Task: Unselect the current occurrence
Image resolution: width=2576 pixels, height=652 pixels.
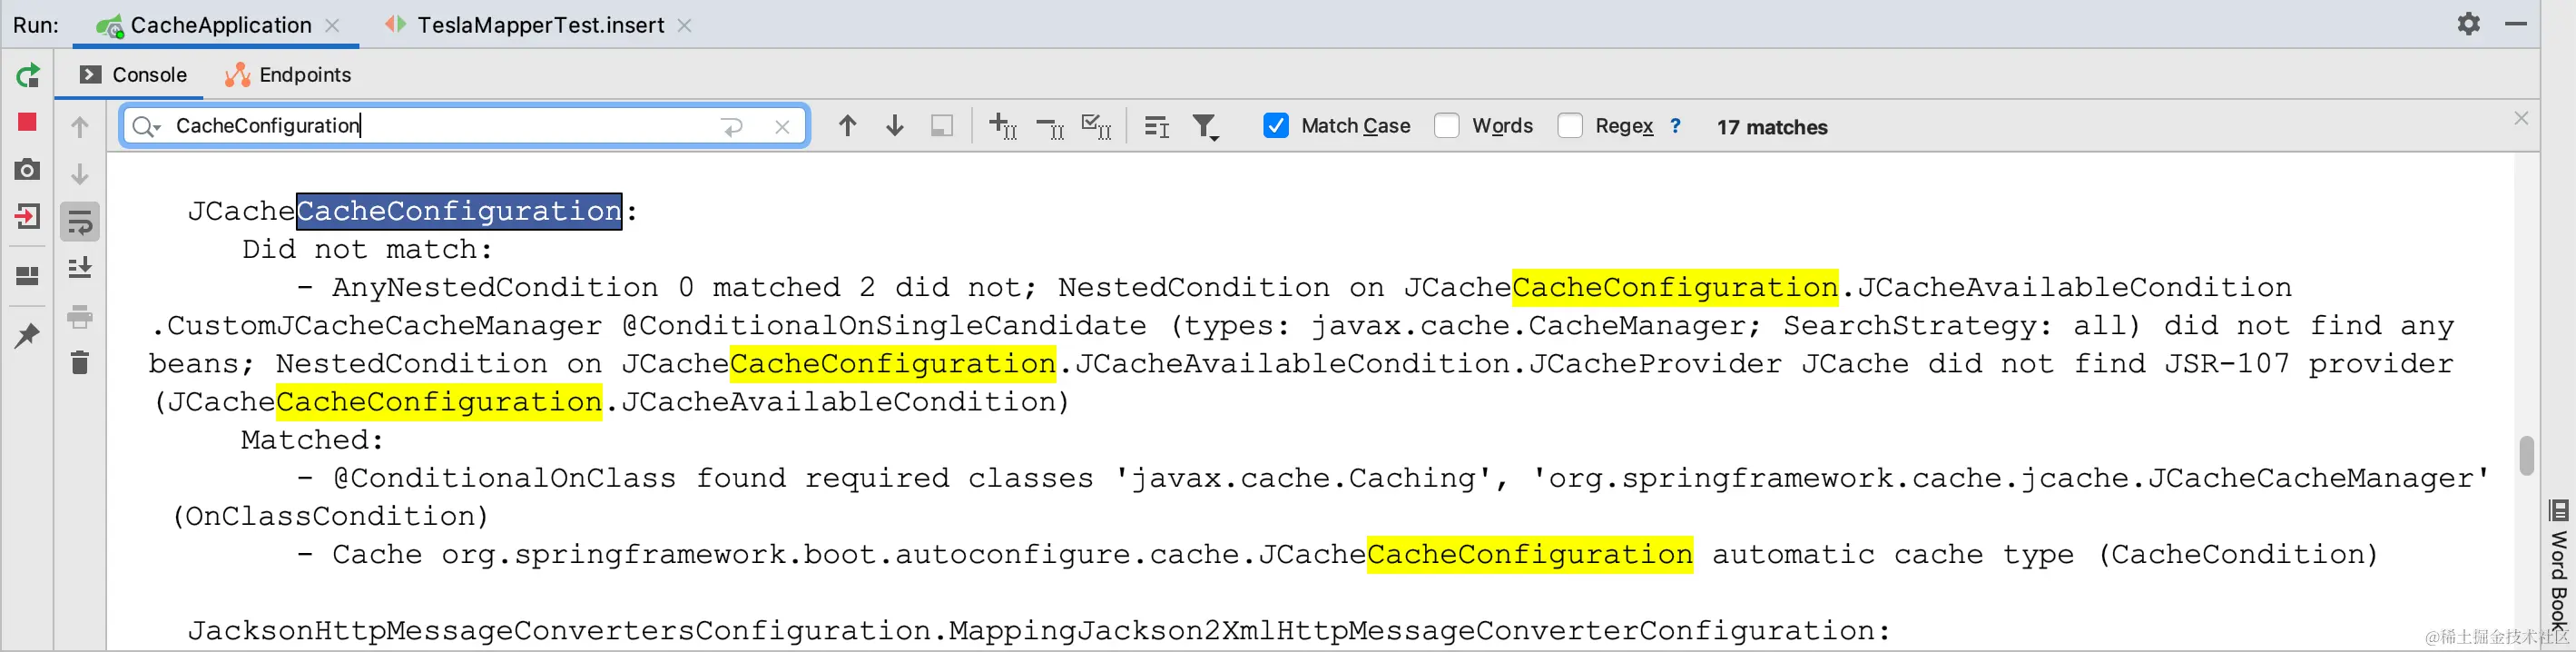Action: 1050,127
